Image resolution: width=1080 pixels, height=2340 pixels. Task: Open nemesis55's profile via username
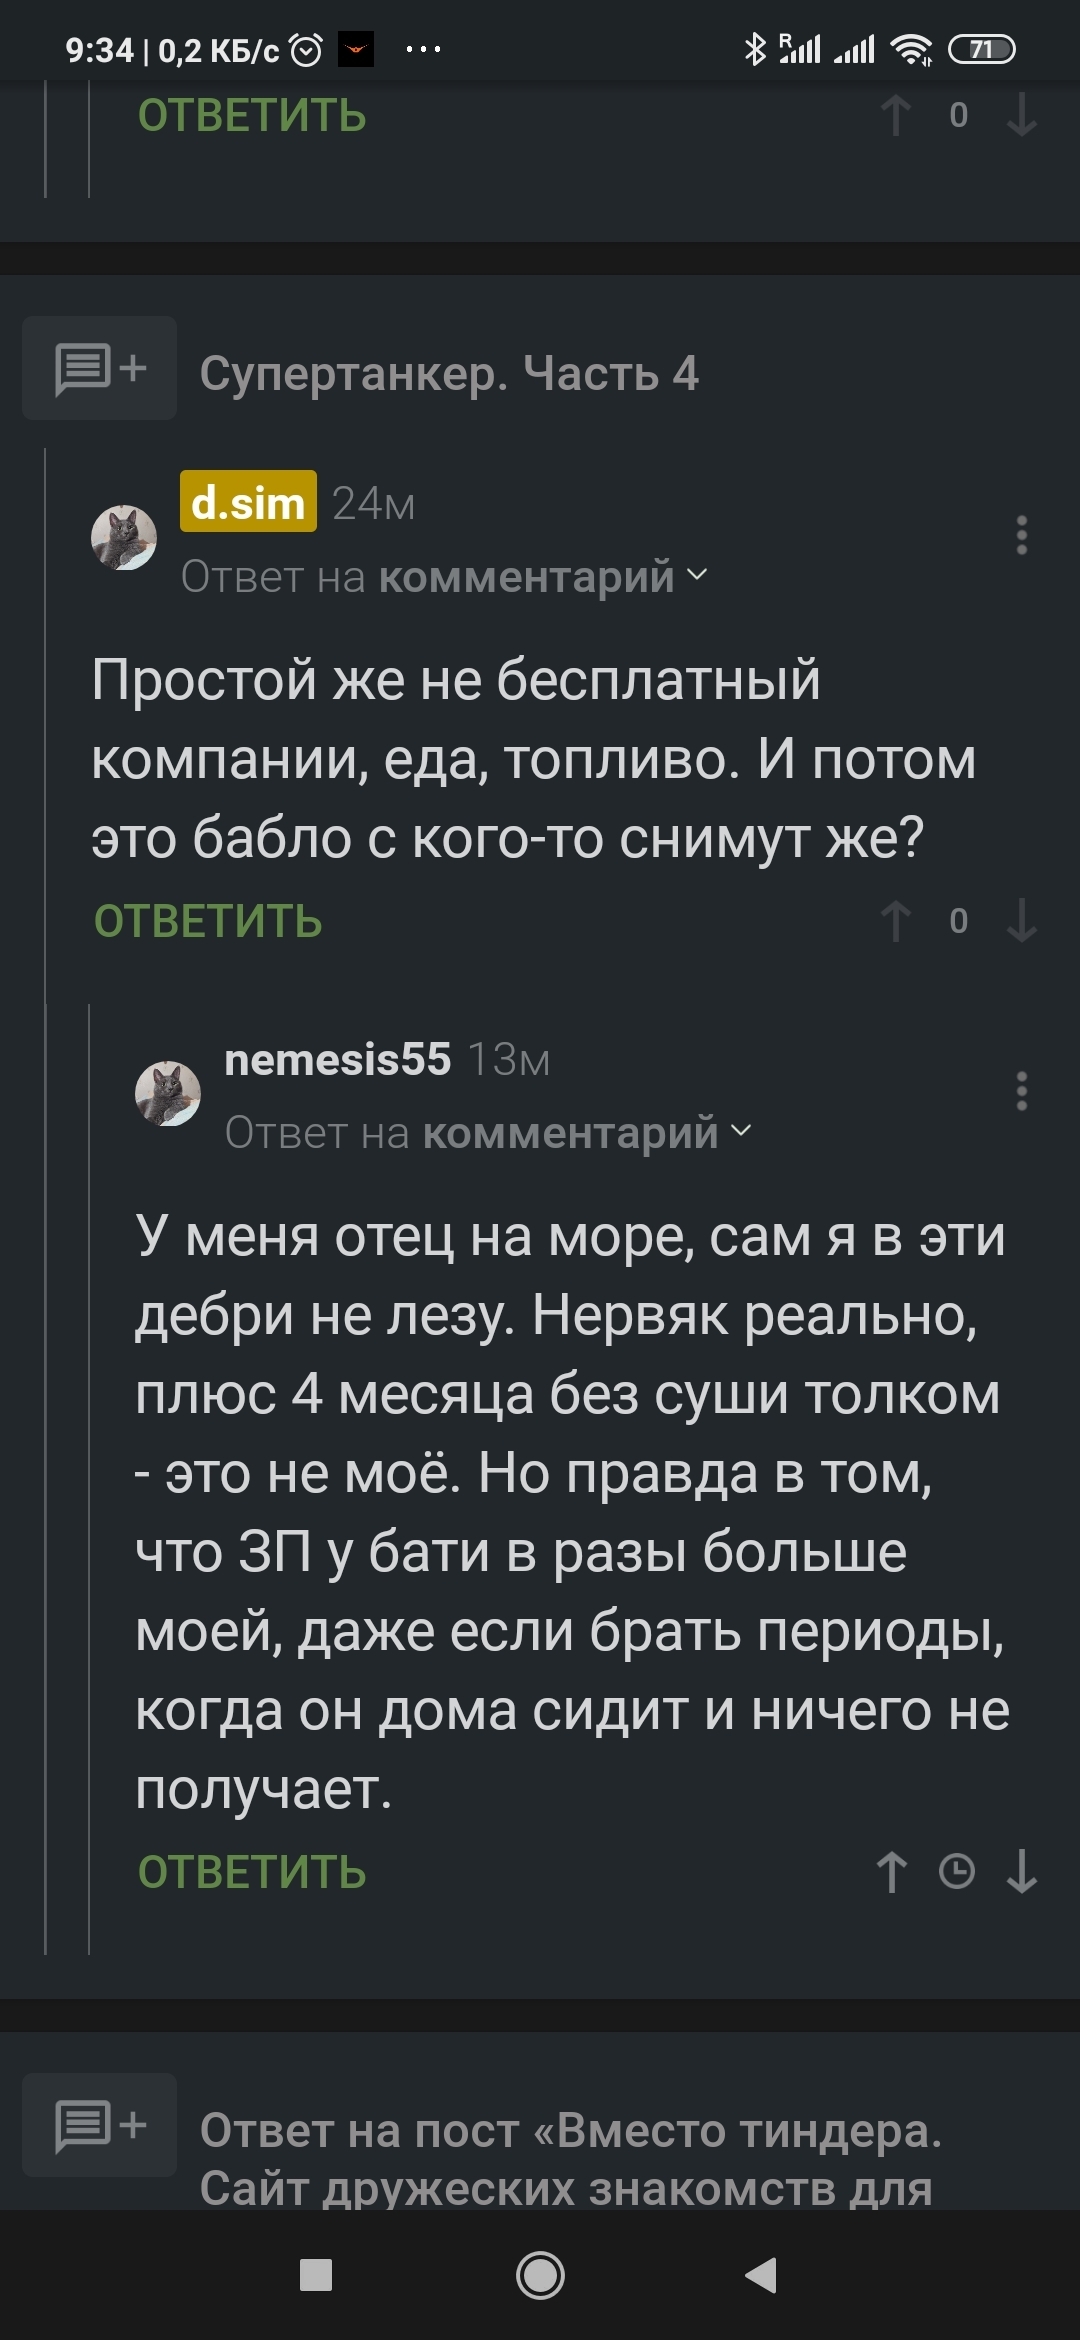point(337,1059)
